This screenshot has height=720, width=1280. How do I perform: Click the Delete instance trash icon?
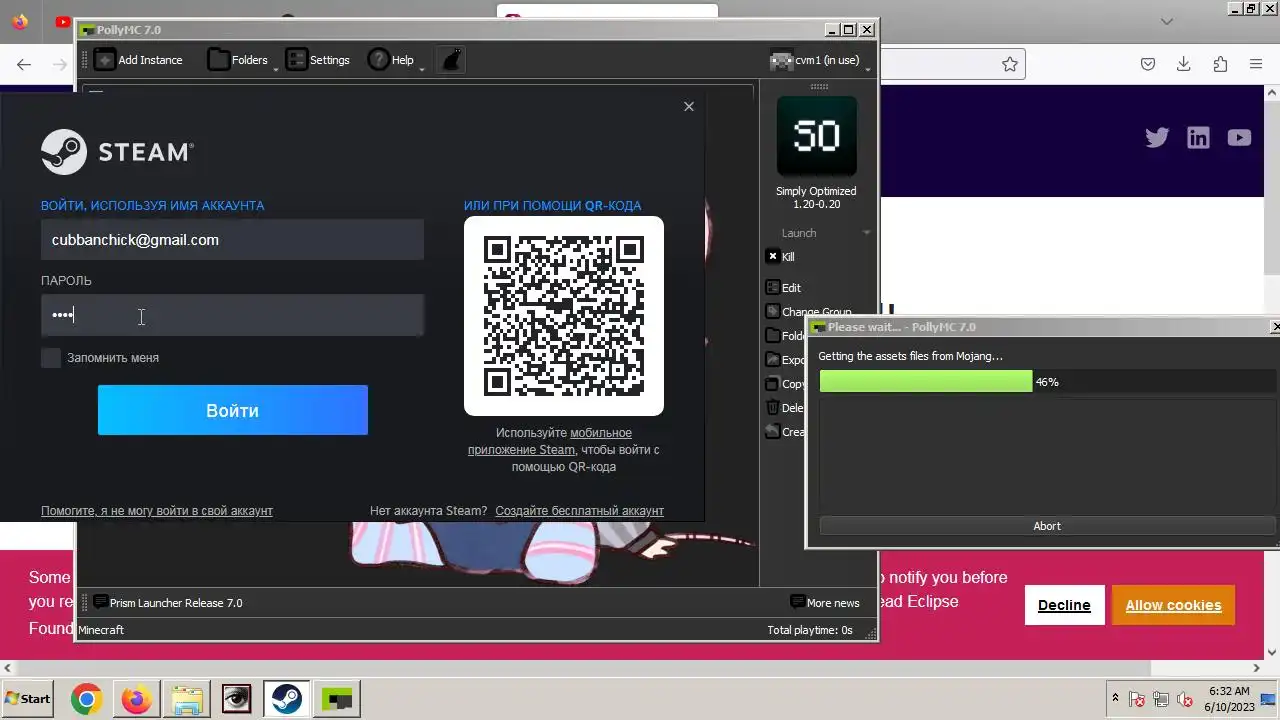click(x=772, y=408)
